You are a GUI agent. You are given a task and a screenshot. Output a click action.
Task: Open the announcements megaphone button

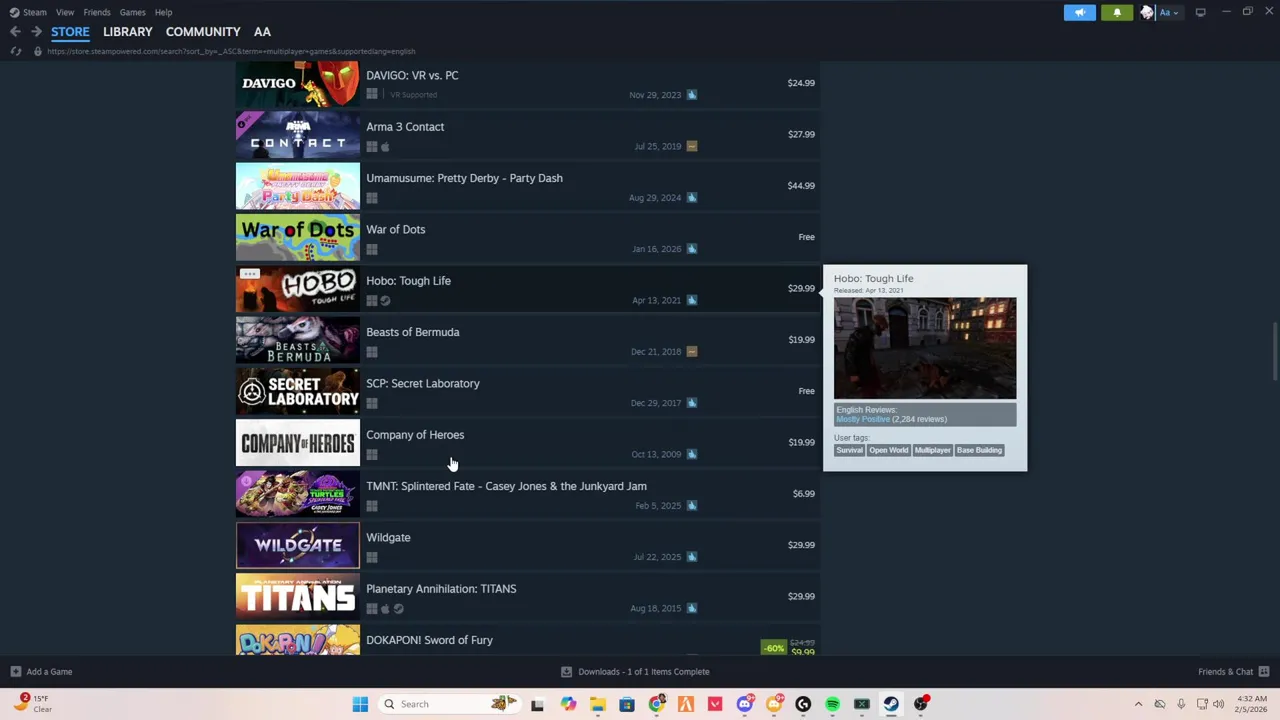click(1079, 12)
